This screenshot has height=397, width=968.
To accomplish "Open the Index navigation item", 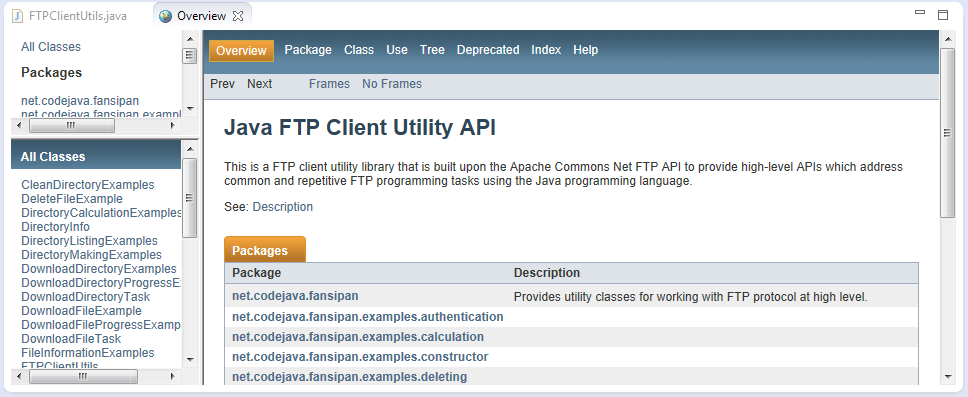I will point(546,50).
